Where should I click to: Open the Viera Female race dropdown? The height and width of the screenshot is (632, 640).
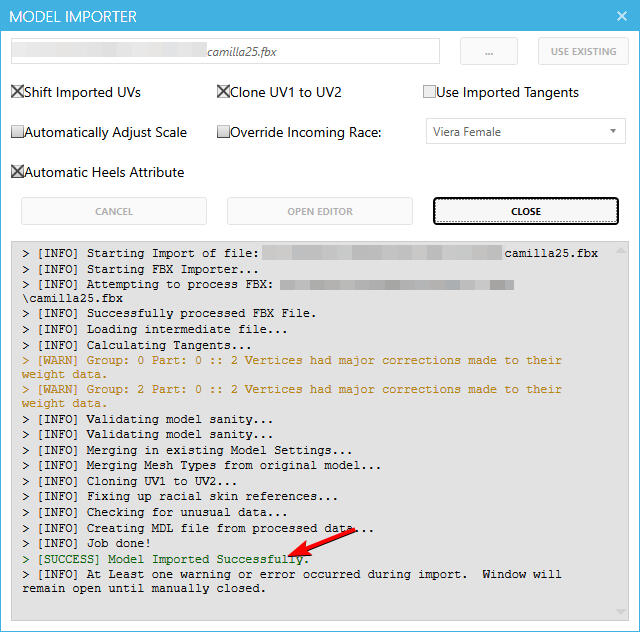point(526,132)
